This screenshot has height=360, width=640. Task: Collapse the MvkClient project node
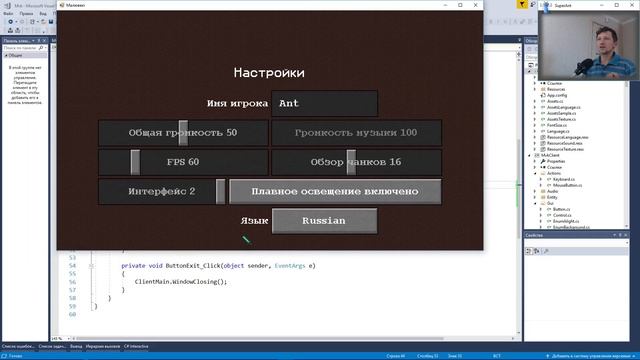529,156
